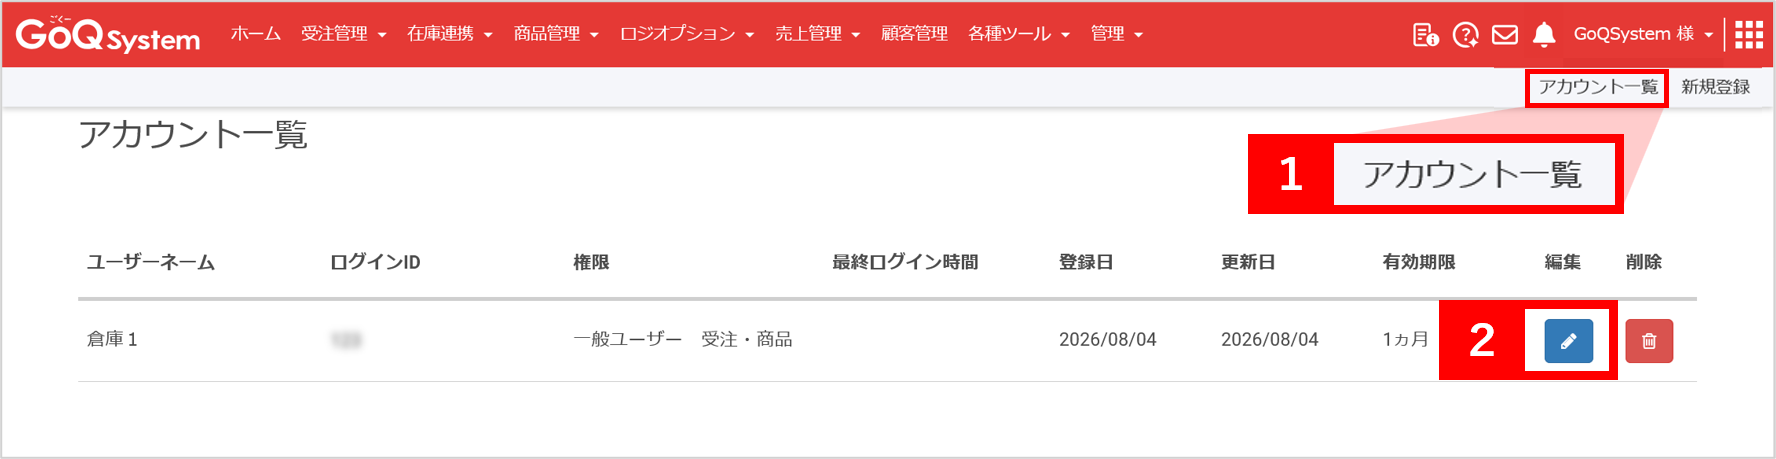Image resolution: width=1776 pixels, height=459 pixels.
Task: Open the 売上管理 dropdown menu
Action: [817, 34]
